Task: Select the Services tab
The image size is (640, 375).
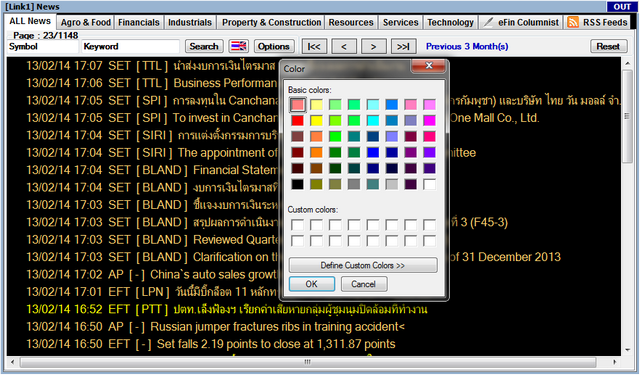Action: click(400, 22)
